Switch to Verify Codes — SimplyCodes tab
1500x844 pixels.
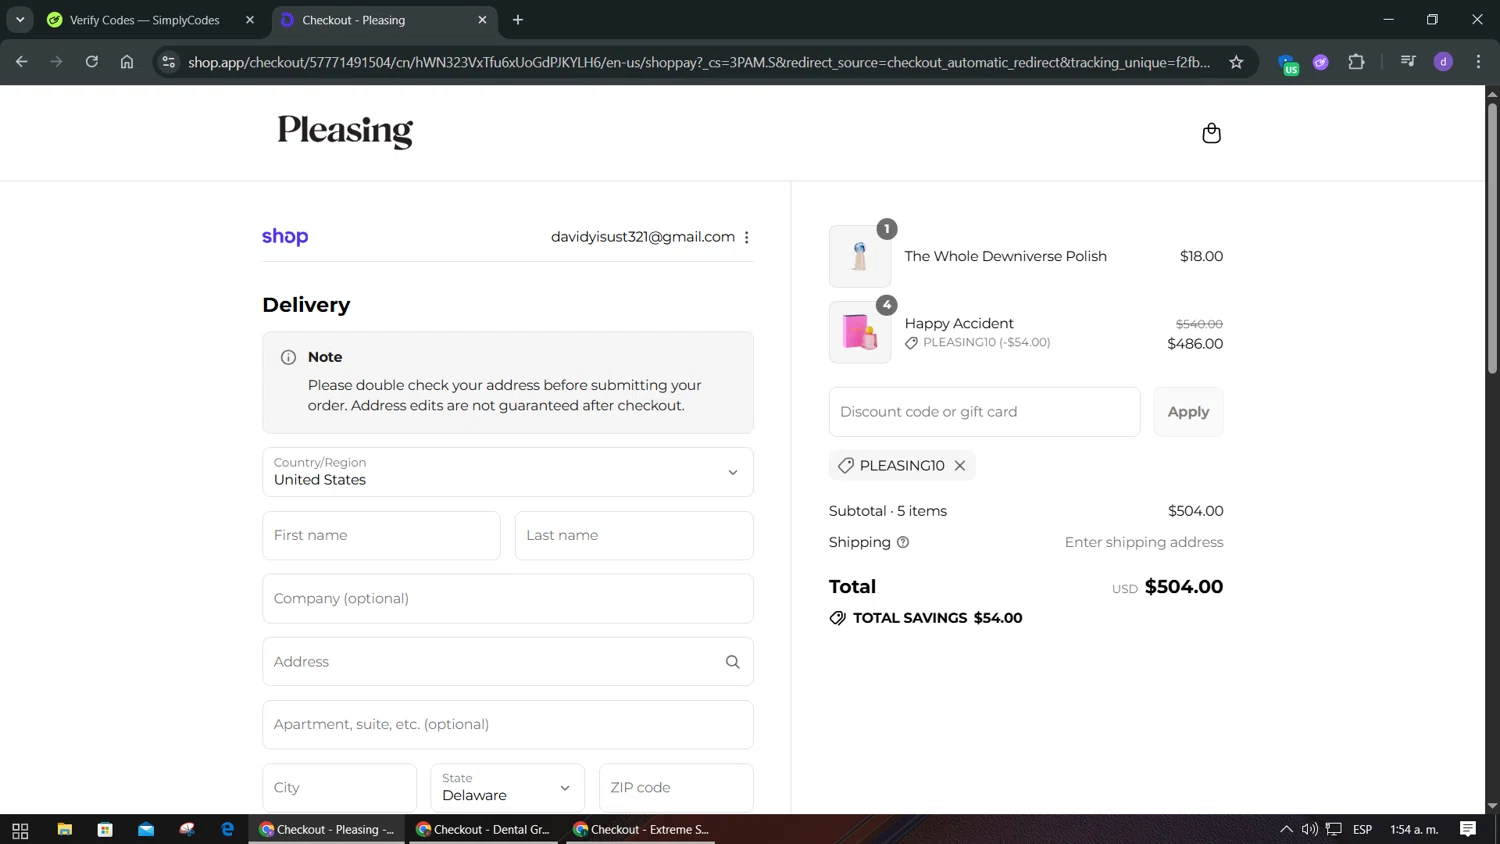click(x=145, y=20)
